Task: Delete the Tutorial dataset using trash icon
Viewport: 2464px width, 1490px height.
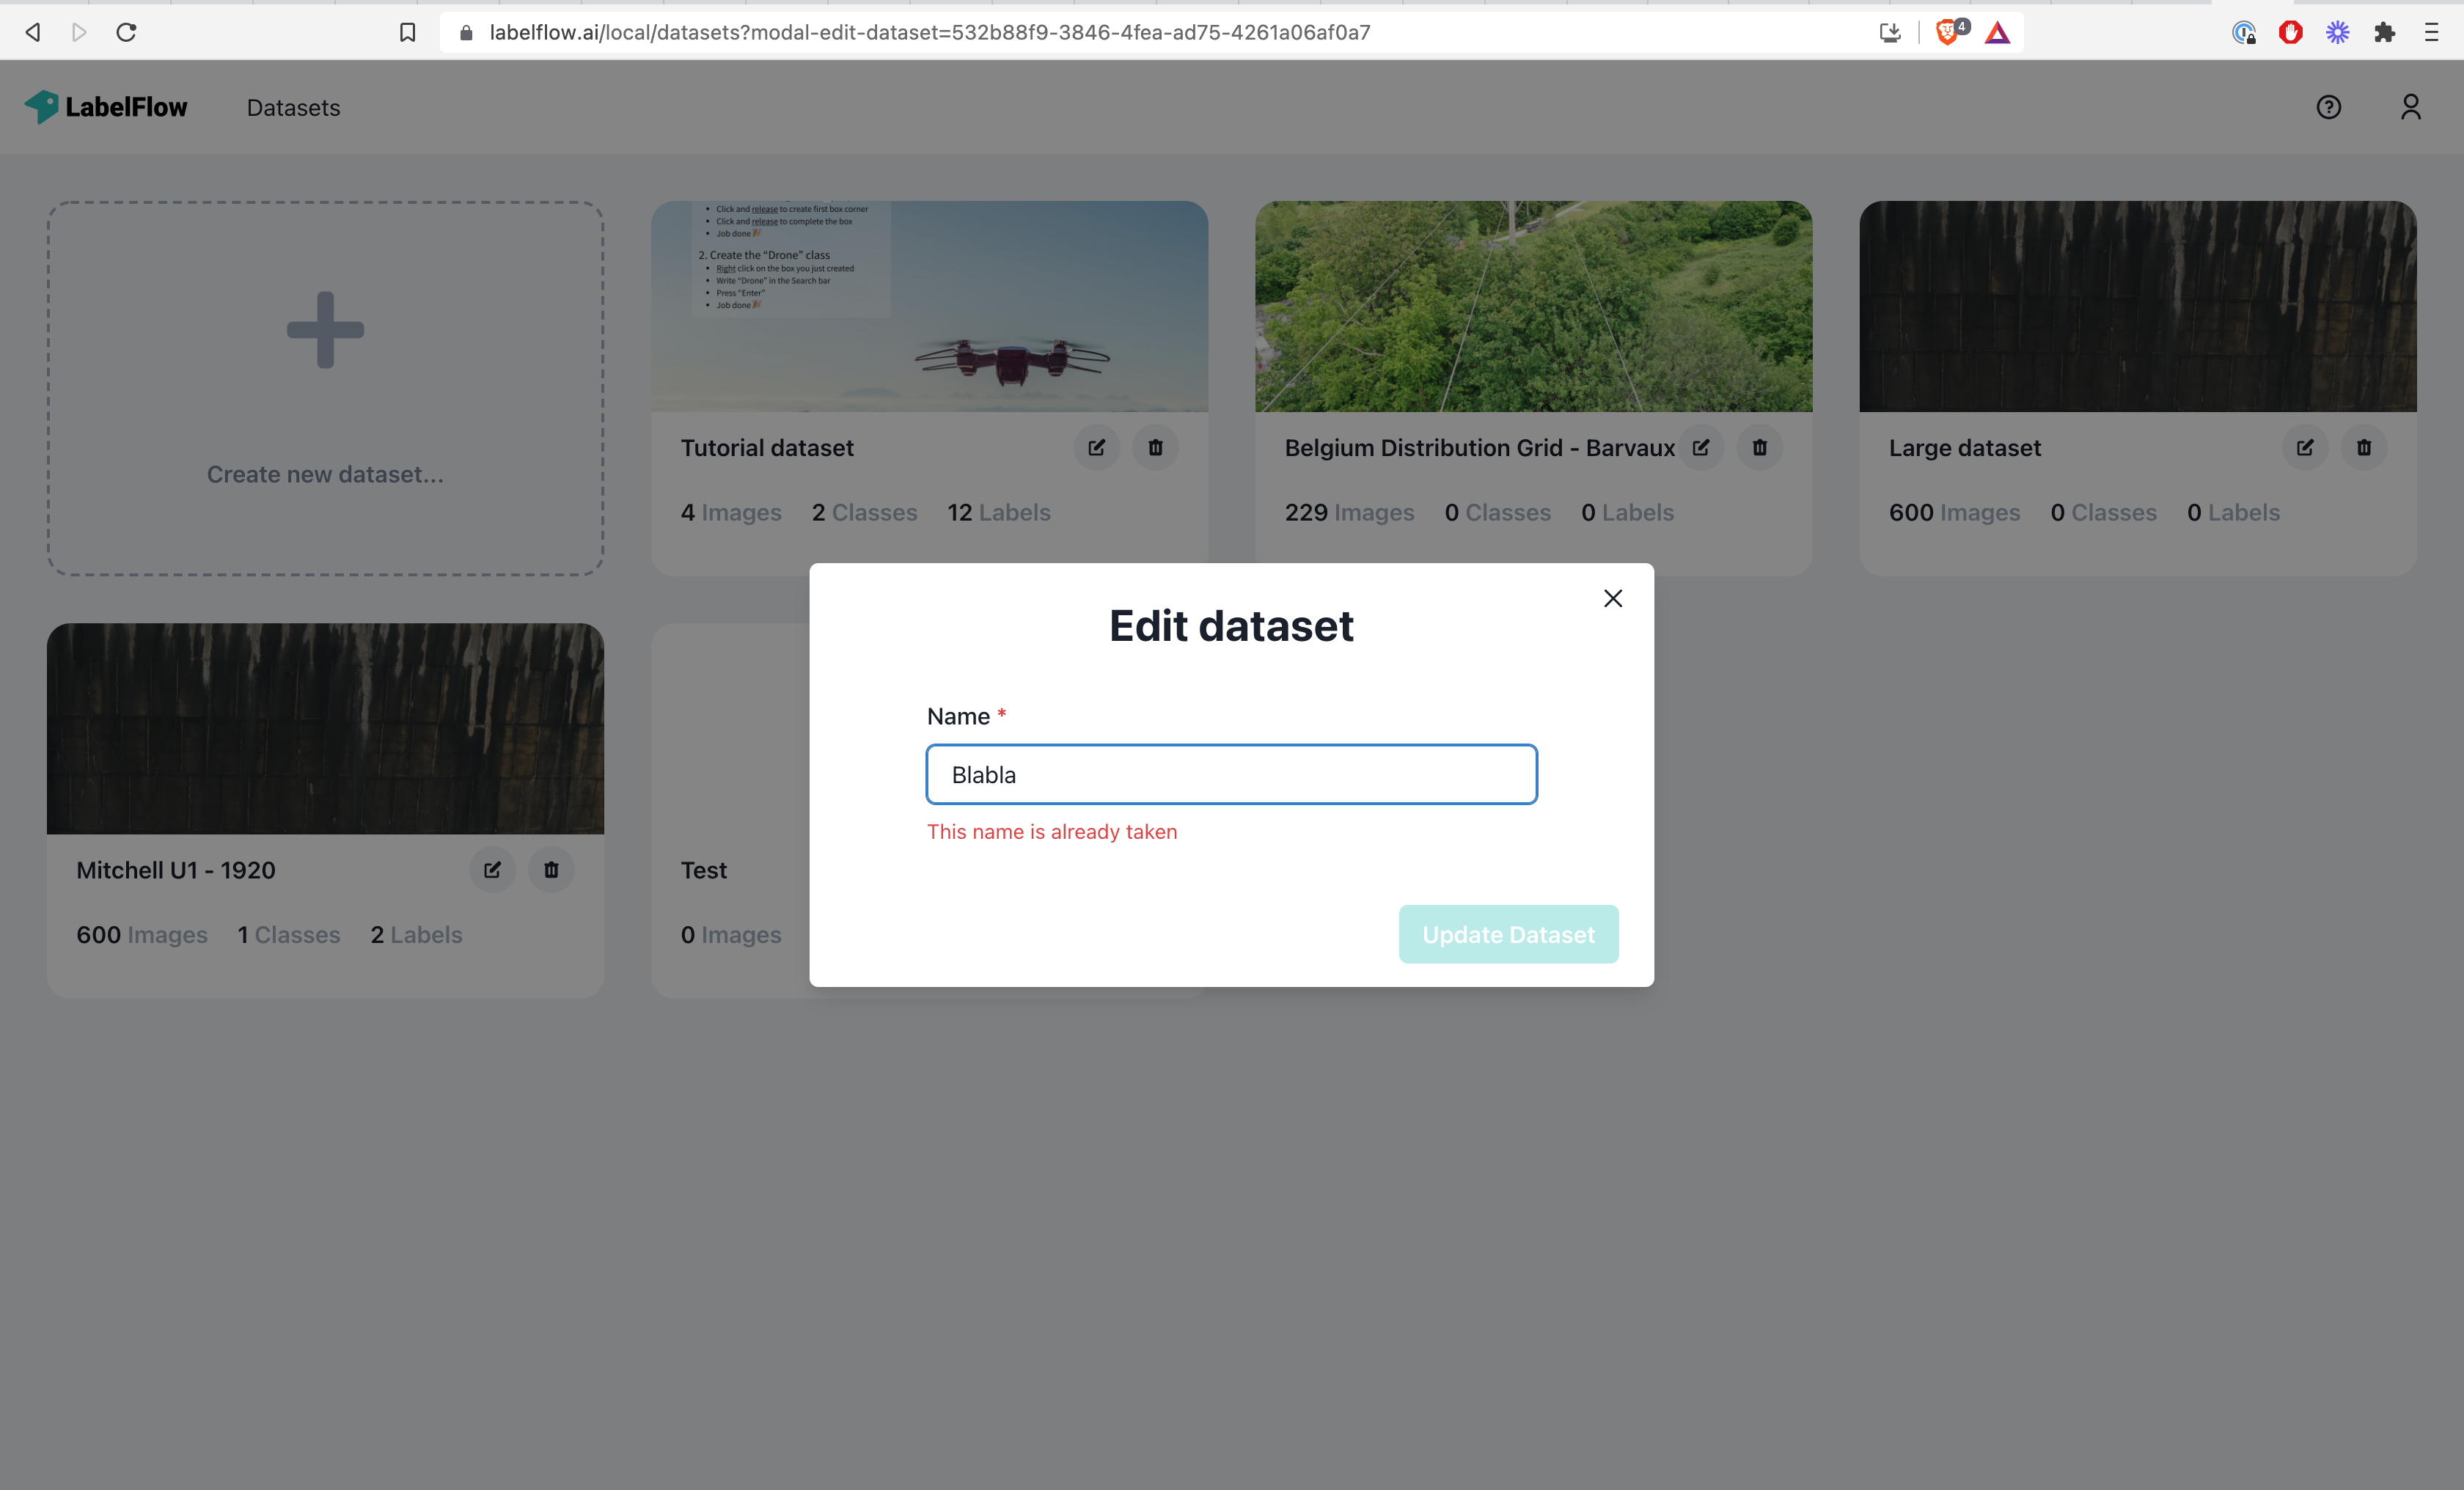Action: tap(1155, 447)
